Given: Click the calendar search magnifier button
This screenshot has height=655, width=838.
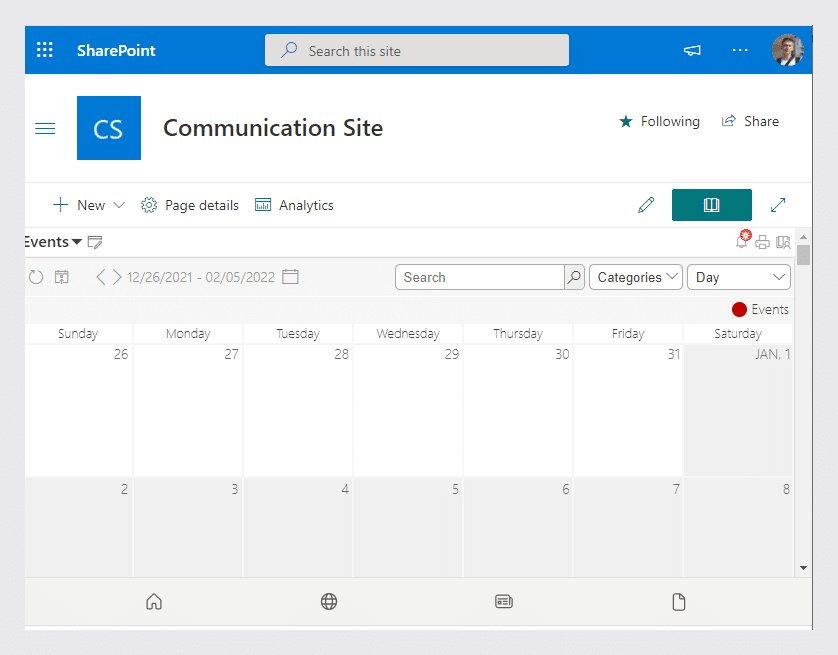Looking at the screenshot, I should [x=574, y=277].
